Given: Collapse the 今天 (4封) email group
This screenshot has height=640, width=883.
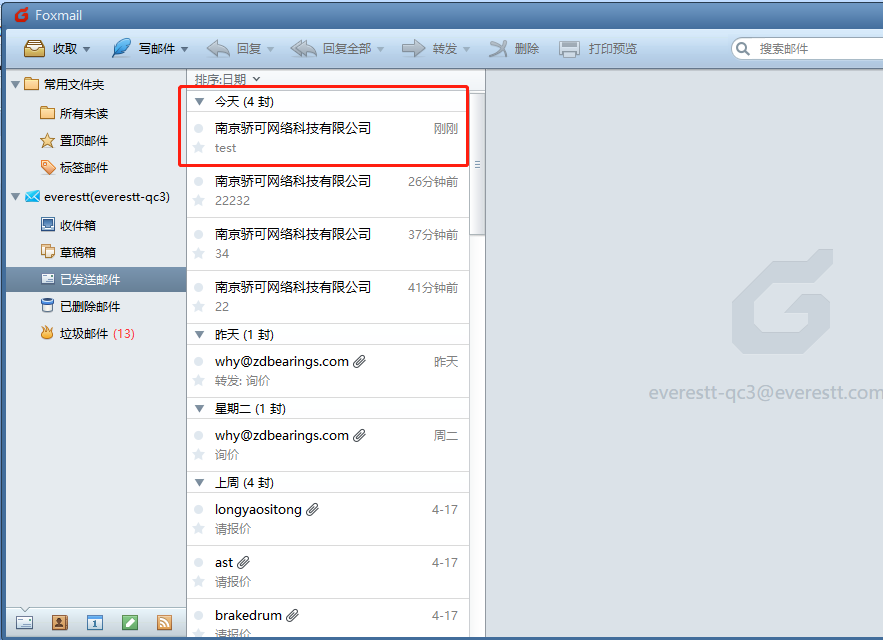Looking at the screenshot, I should click(198, 100).
